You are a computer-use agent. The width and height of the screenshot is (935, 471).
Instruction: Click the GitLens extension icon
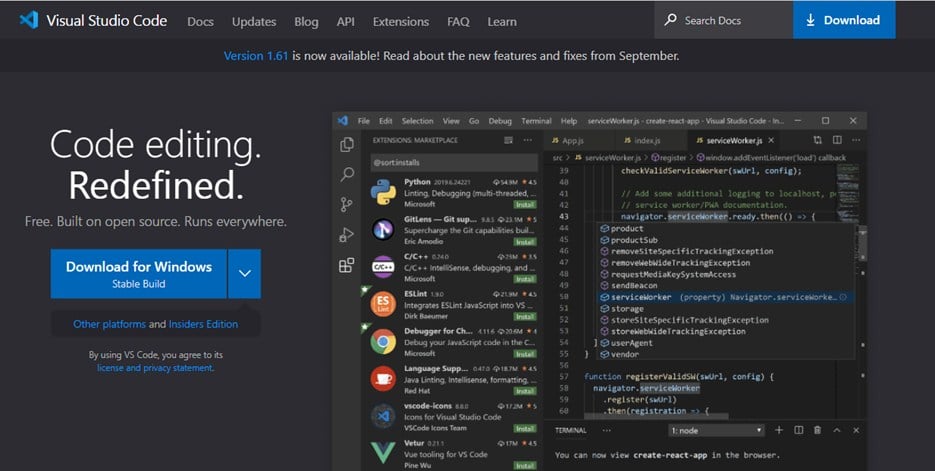pyautogui.click(x=383, y=230)
